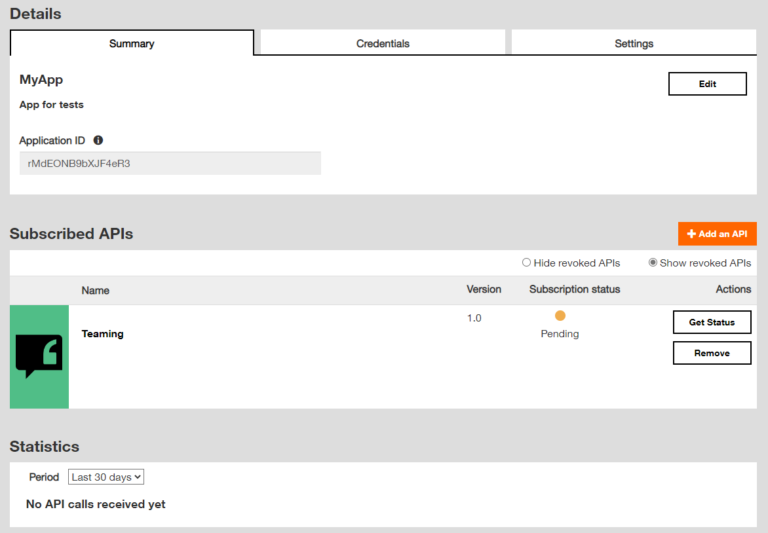Open the Period dropdown showing Last 30 days
Viewport: 768px width, 533px height.
click(106, 477)
